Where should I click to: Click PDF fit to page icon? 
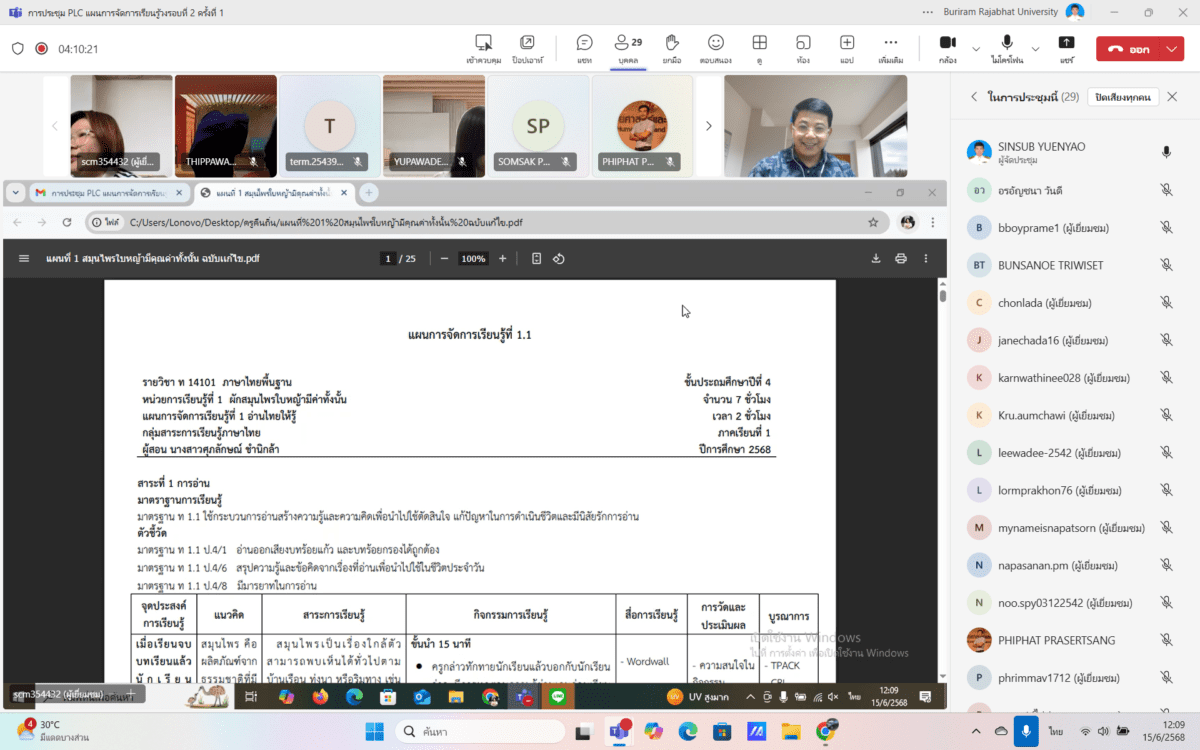(x=536, y=258)
